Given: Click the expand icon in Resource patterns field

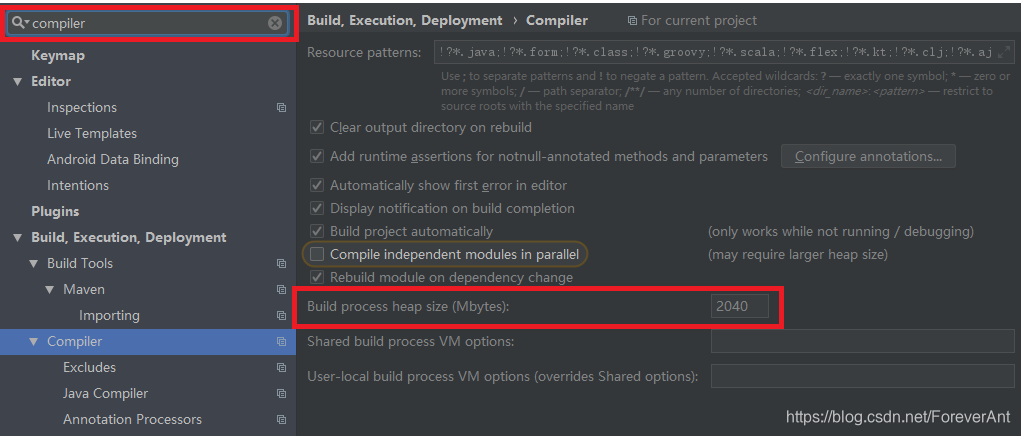Looking at the screenshot, I should click(x=1003, y=52).
